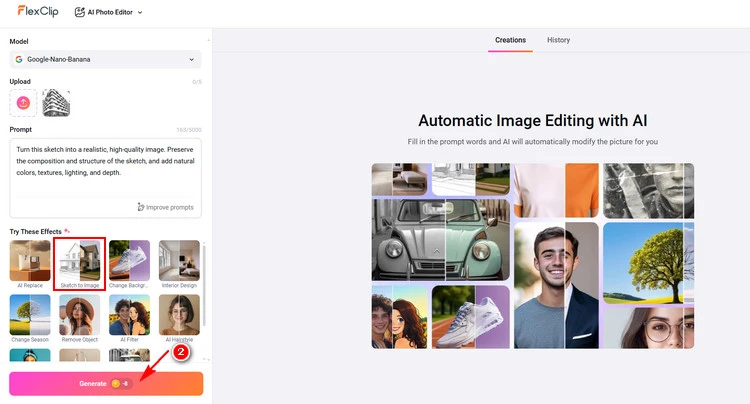
Task: Click the old photo restoration sample
Action: click(648, 191)
